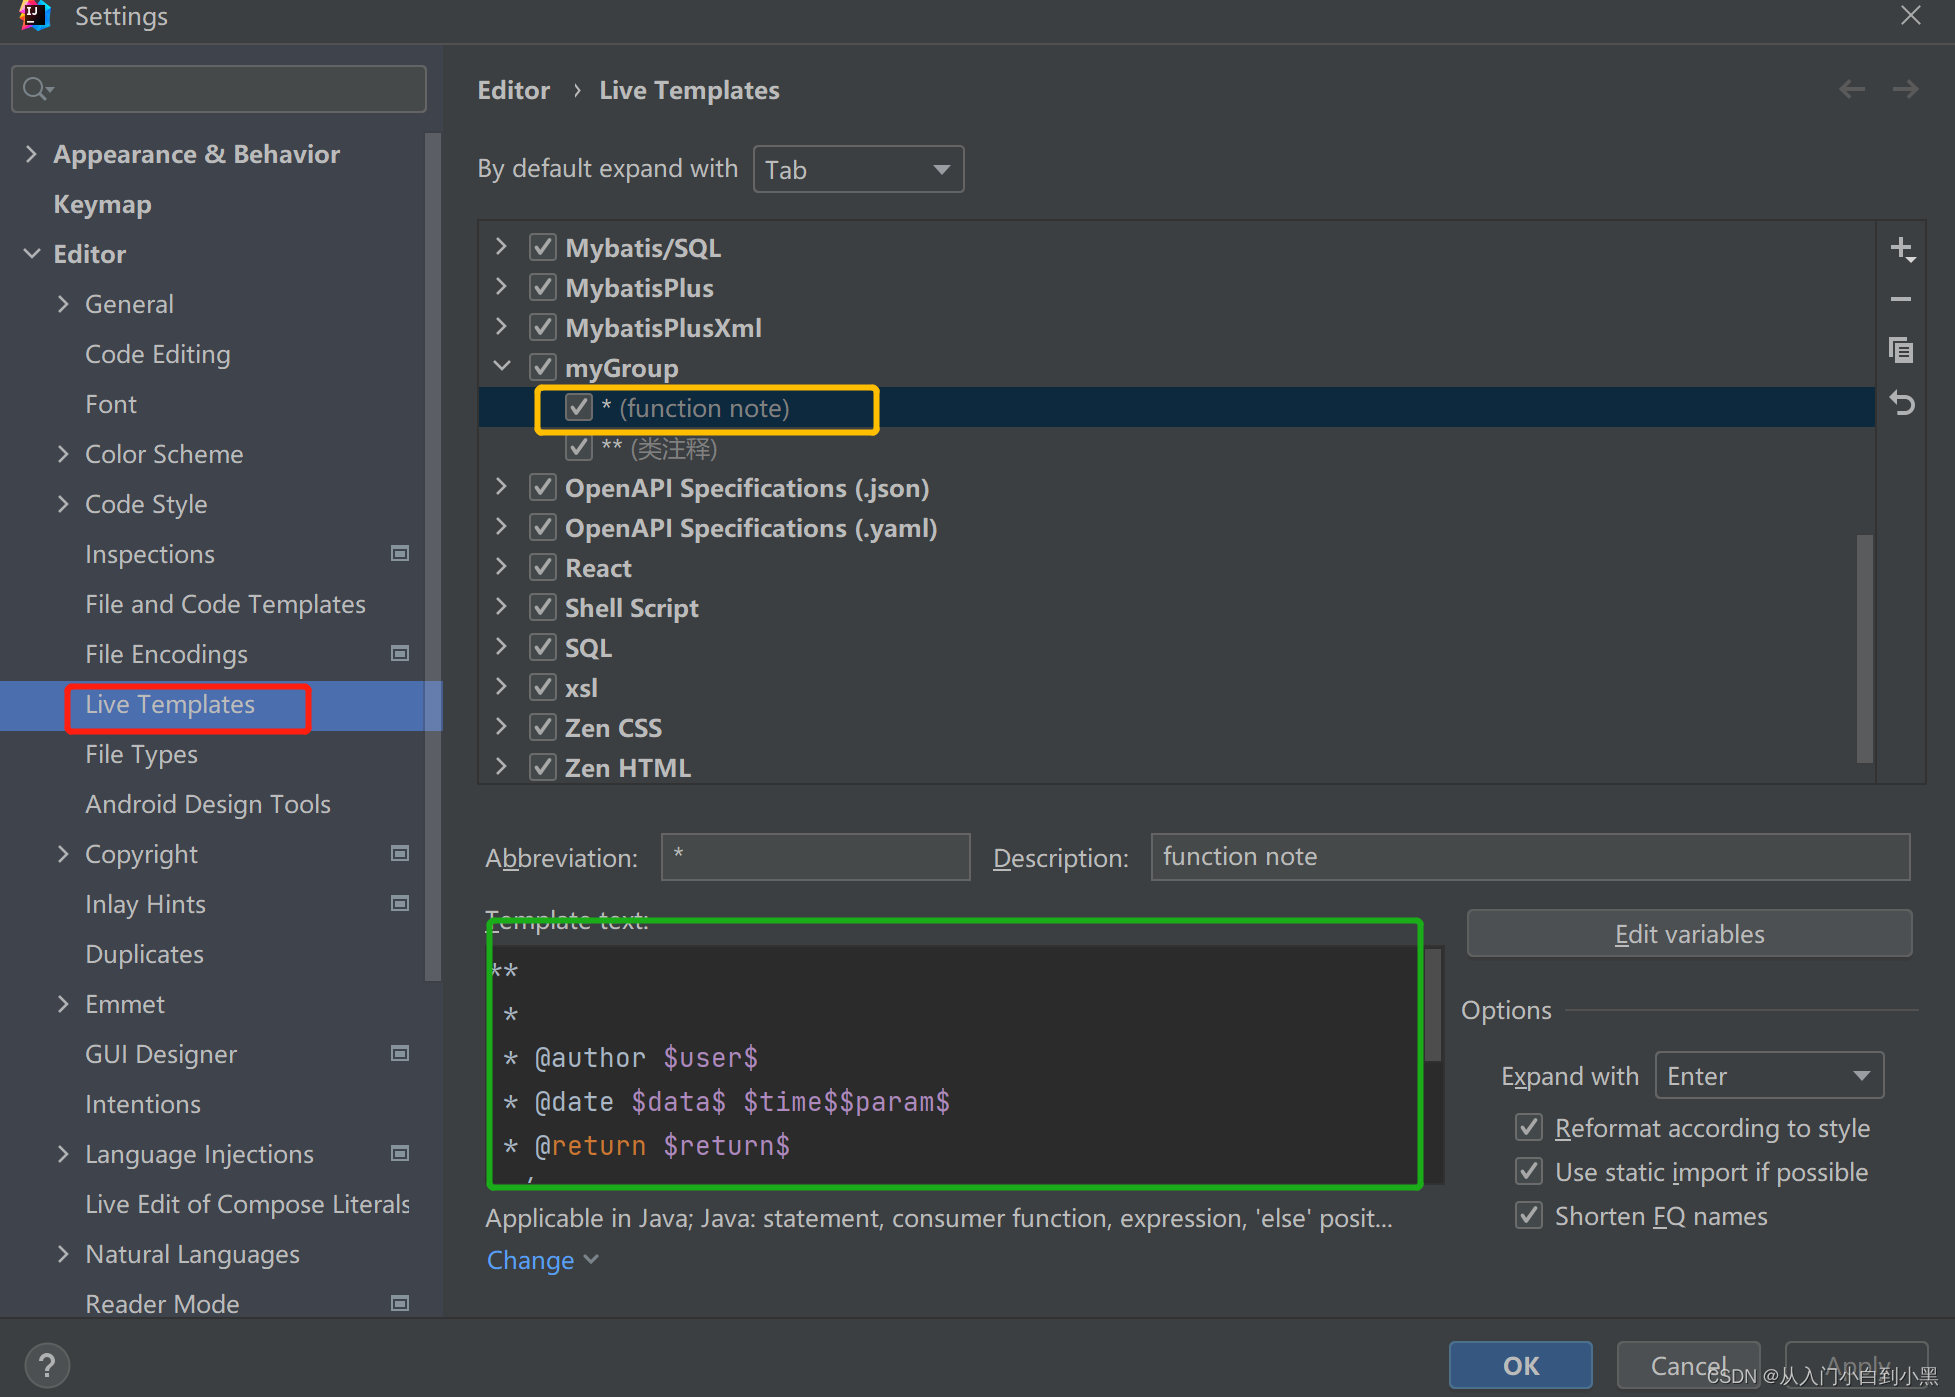Click the help question mark icon
This screenshot has width=1955, height=1397.
[46, 1365]
